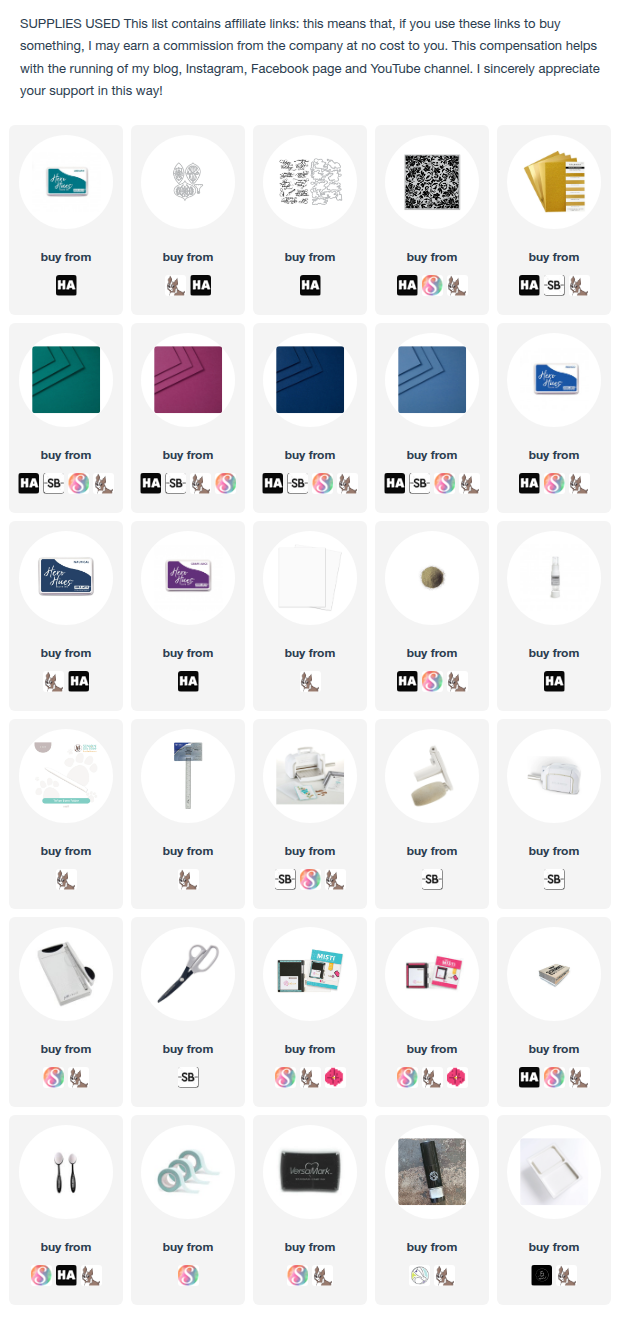
Task: Click the dog icon under the T-square ruler
Action: click(x=188, y=879)
